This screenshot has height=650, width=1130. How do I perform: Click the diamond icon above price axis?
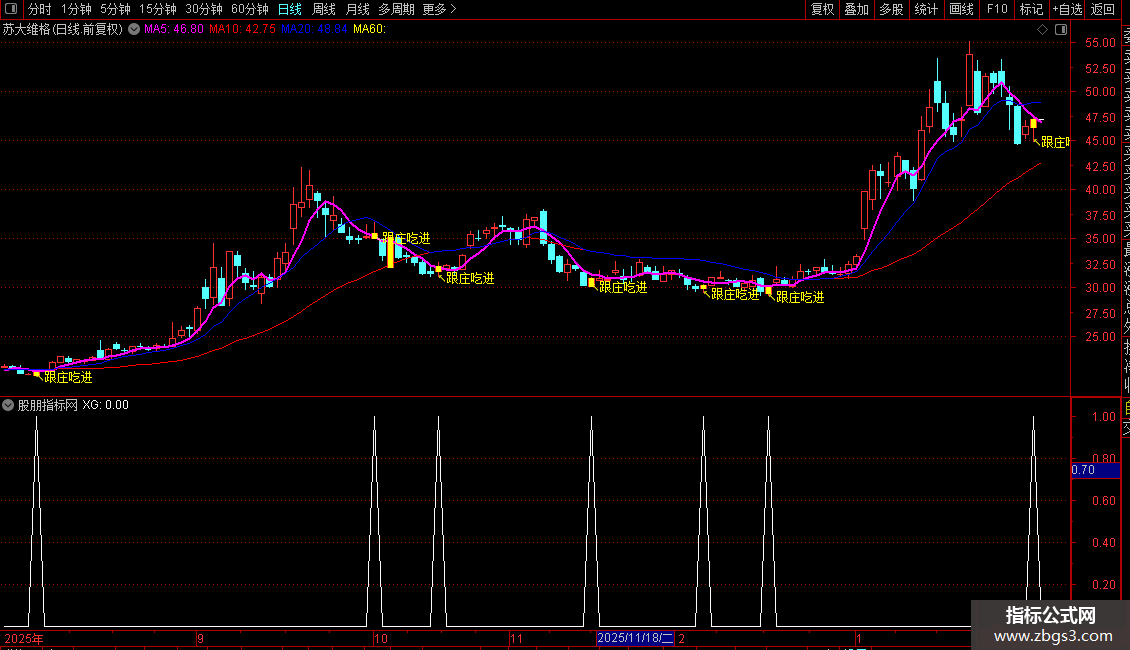(1042, 29)
